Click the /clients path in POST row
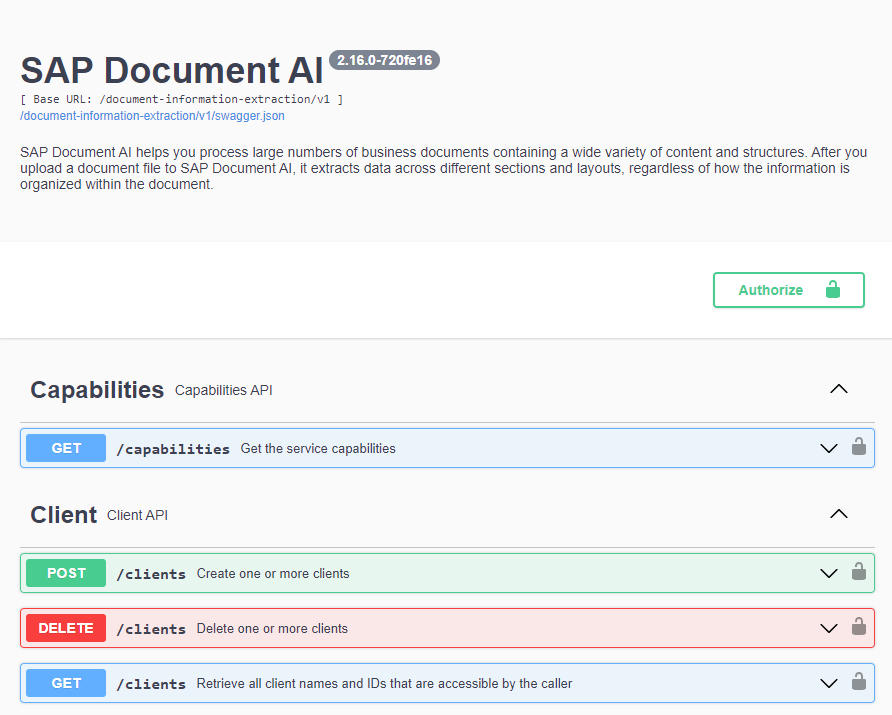 tap(151, 574)
